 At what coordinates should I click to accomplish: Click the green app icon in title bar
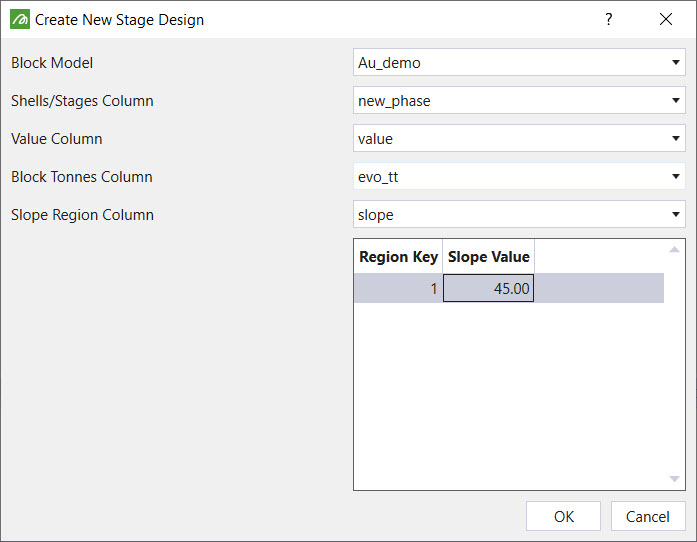[19, 19]
